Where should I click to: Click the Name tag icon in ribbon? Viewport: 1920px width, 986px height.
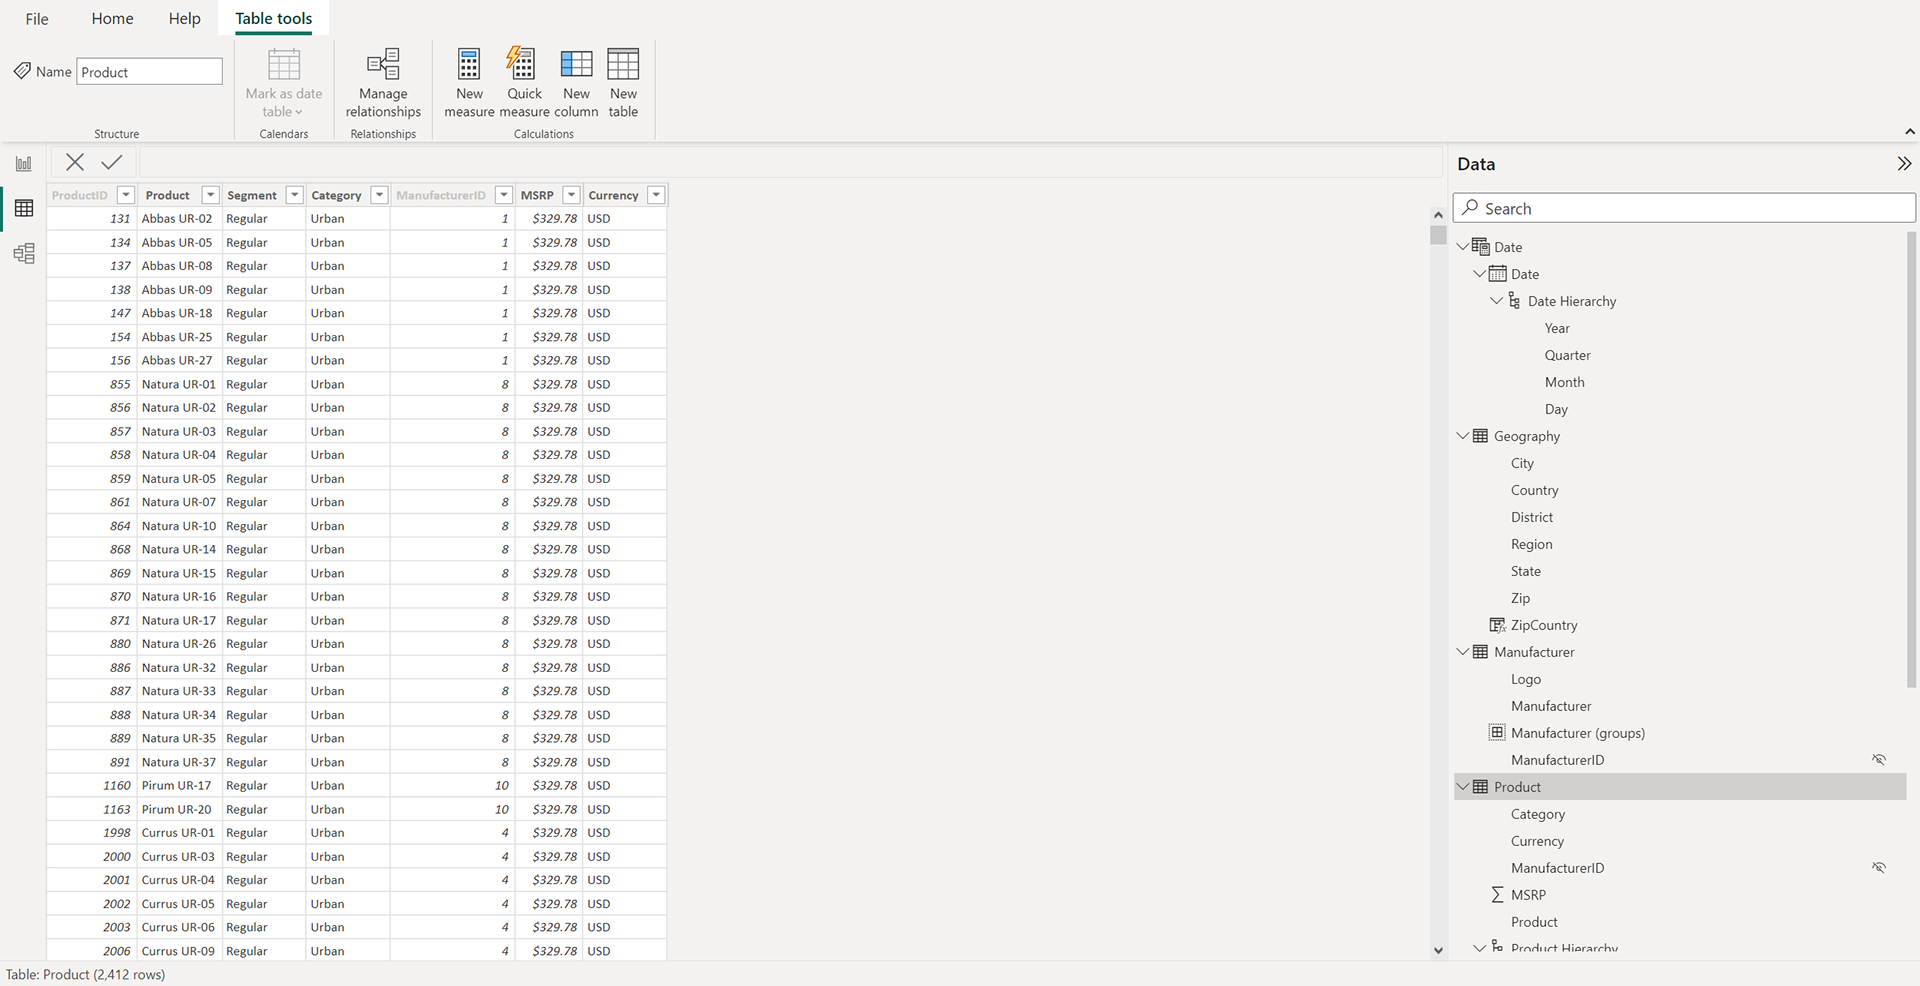pos(22,71)
